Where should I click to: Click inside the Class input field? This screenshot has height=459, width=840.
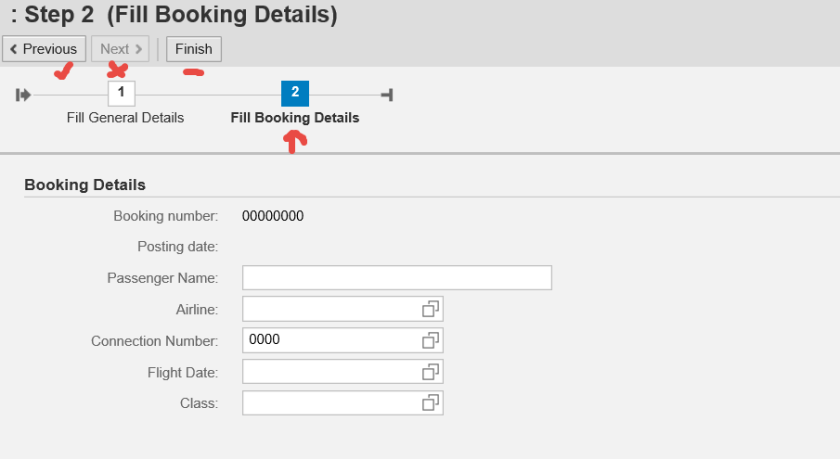(330, 403)
